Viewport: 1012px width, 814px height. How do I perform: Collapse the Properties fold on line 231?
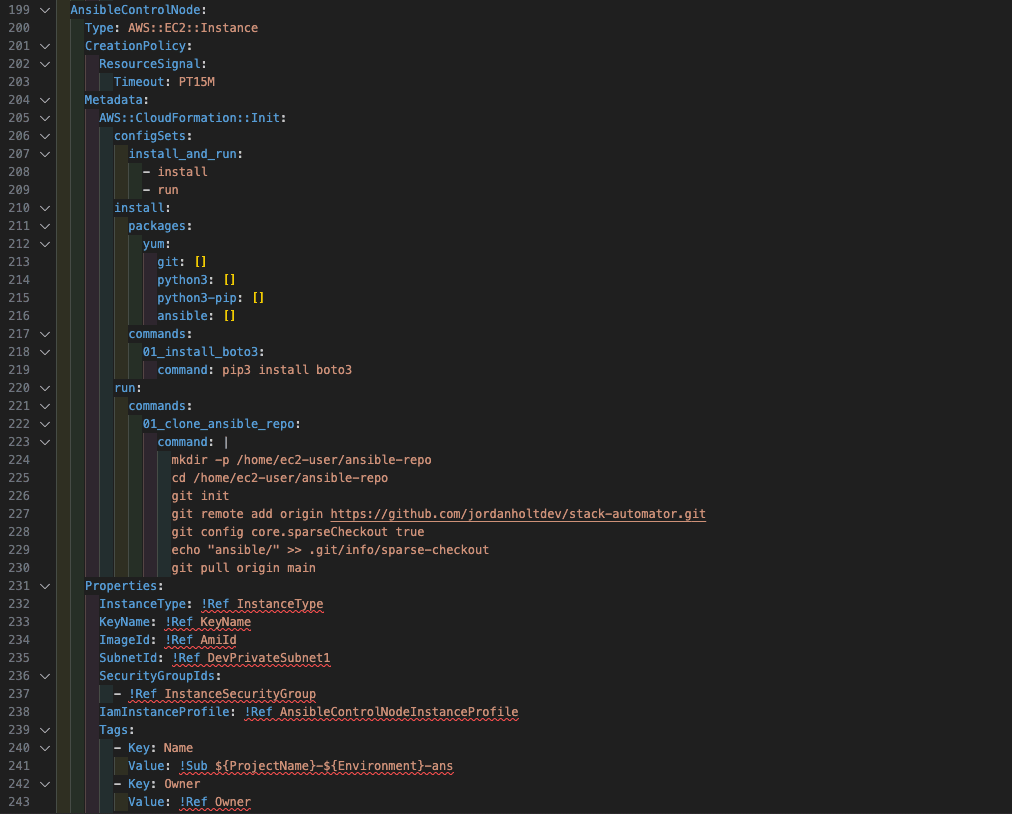(45, 586)
